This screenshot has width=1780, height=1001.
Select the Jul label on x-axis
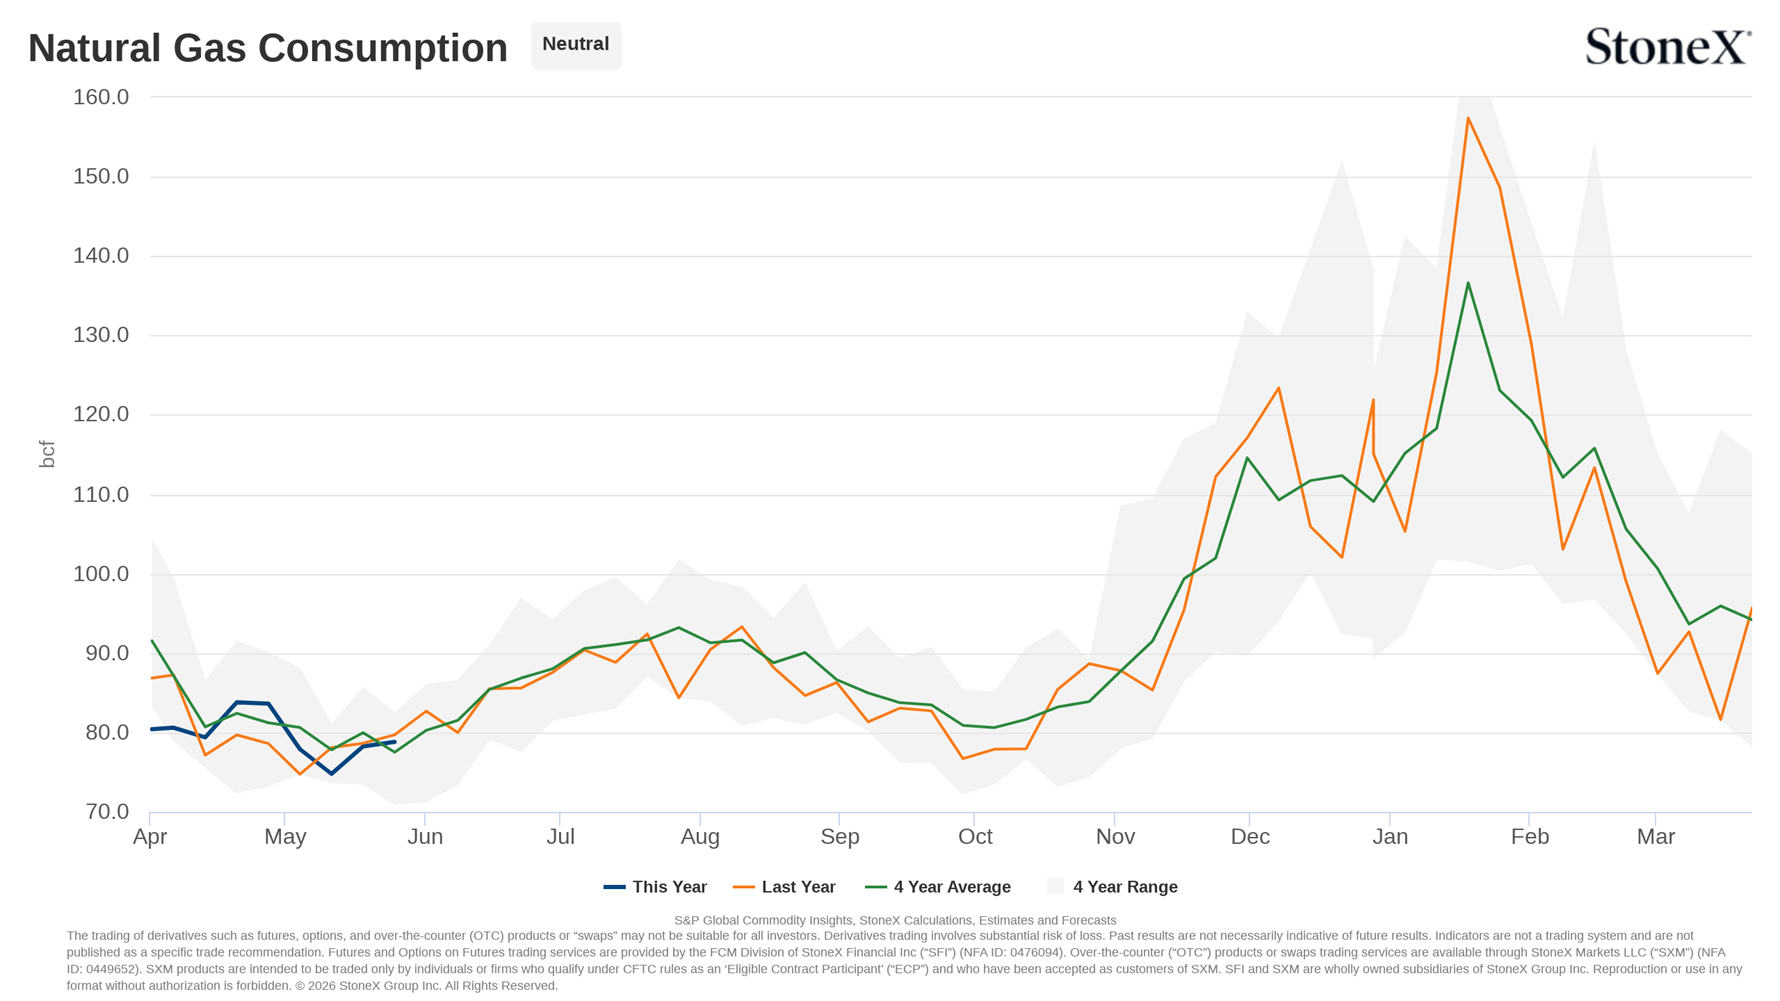[560, 837]
